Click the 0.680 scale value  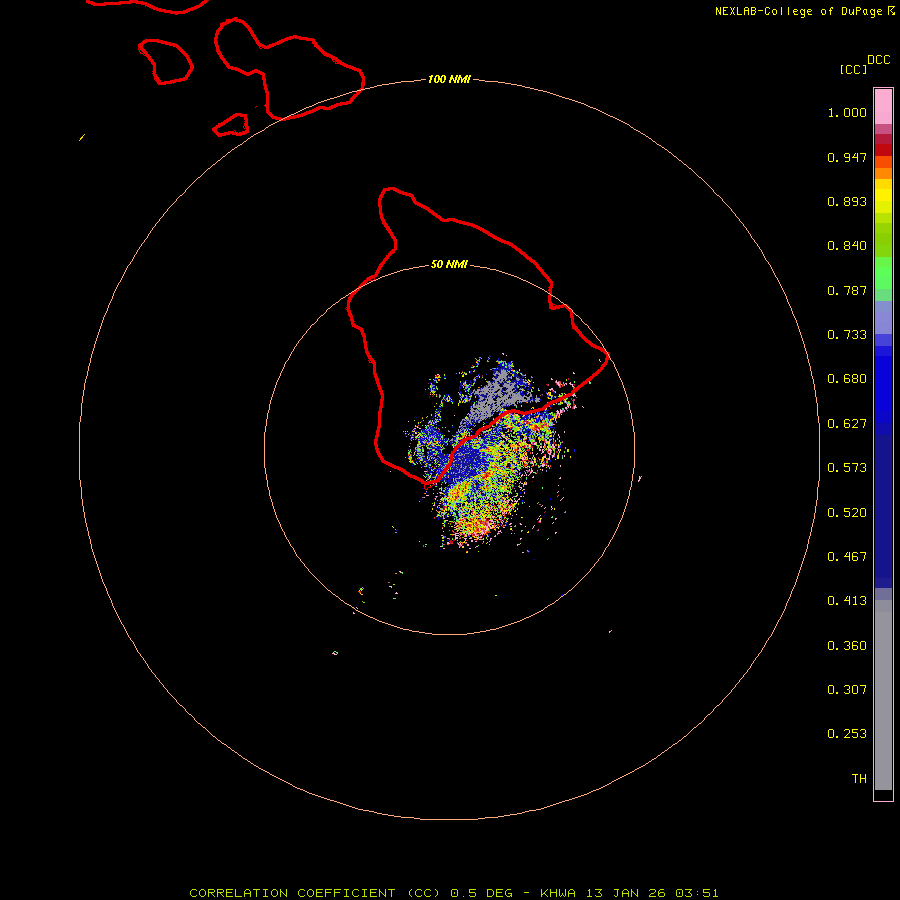pyautogui.click(x=847, y=379)
